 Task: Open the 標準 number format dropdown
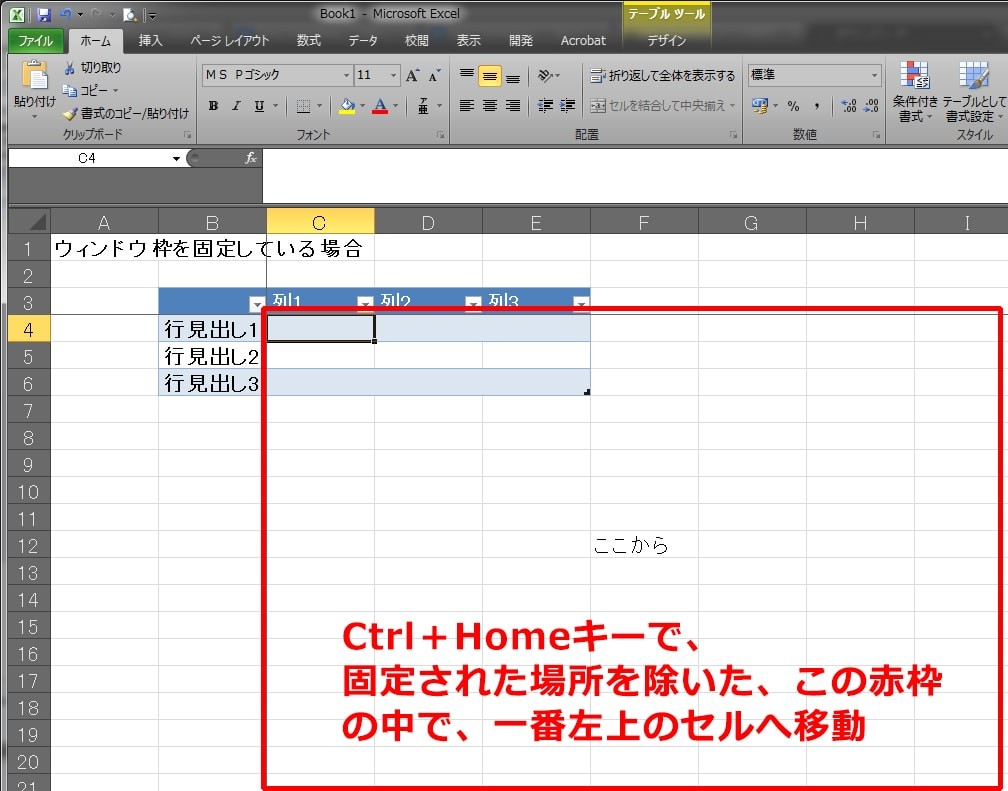coord(875,74)
